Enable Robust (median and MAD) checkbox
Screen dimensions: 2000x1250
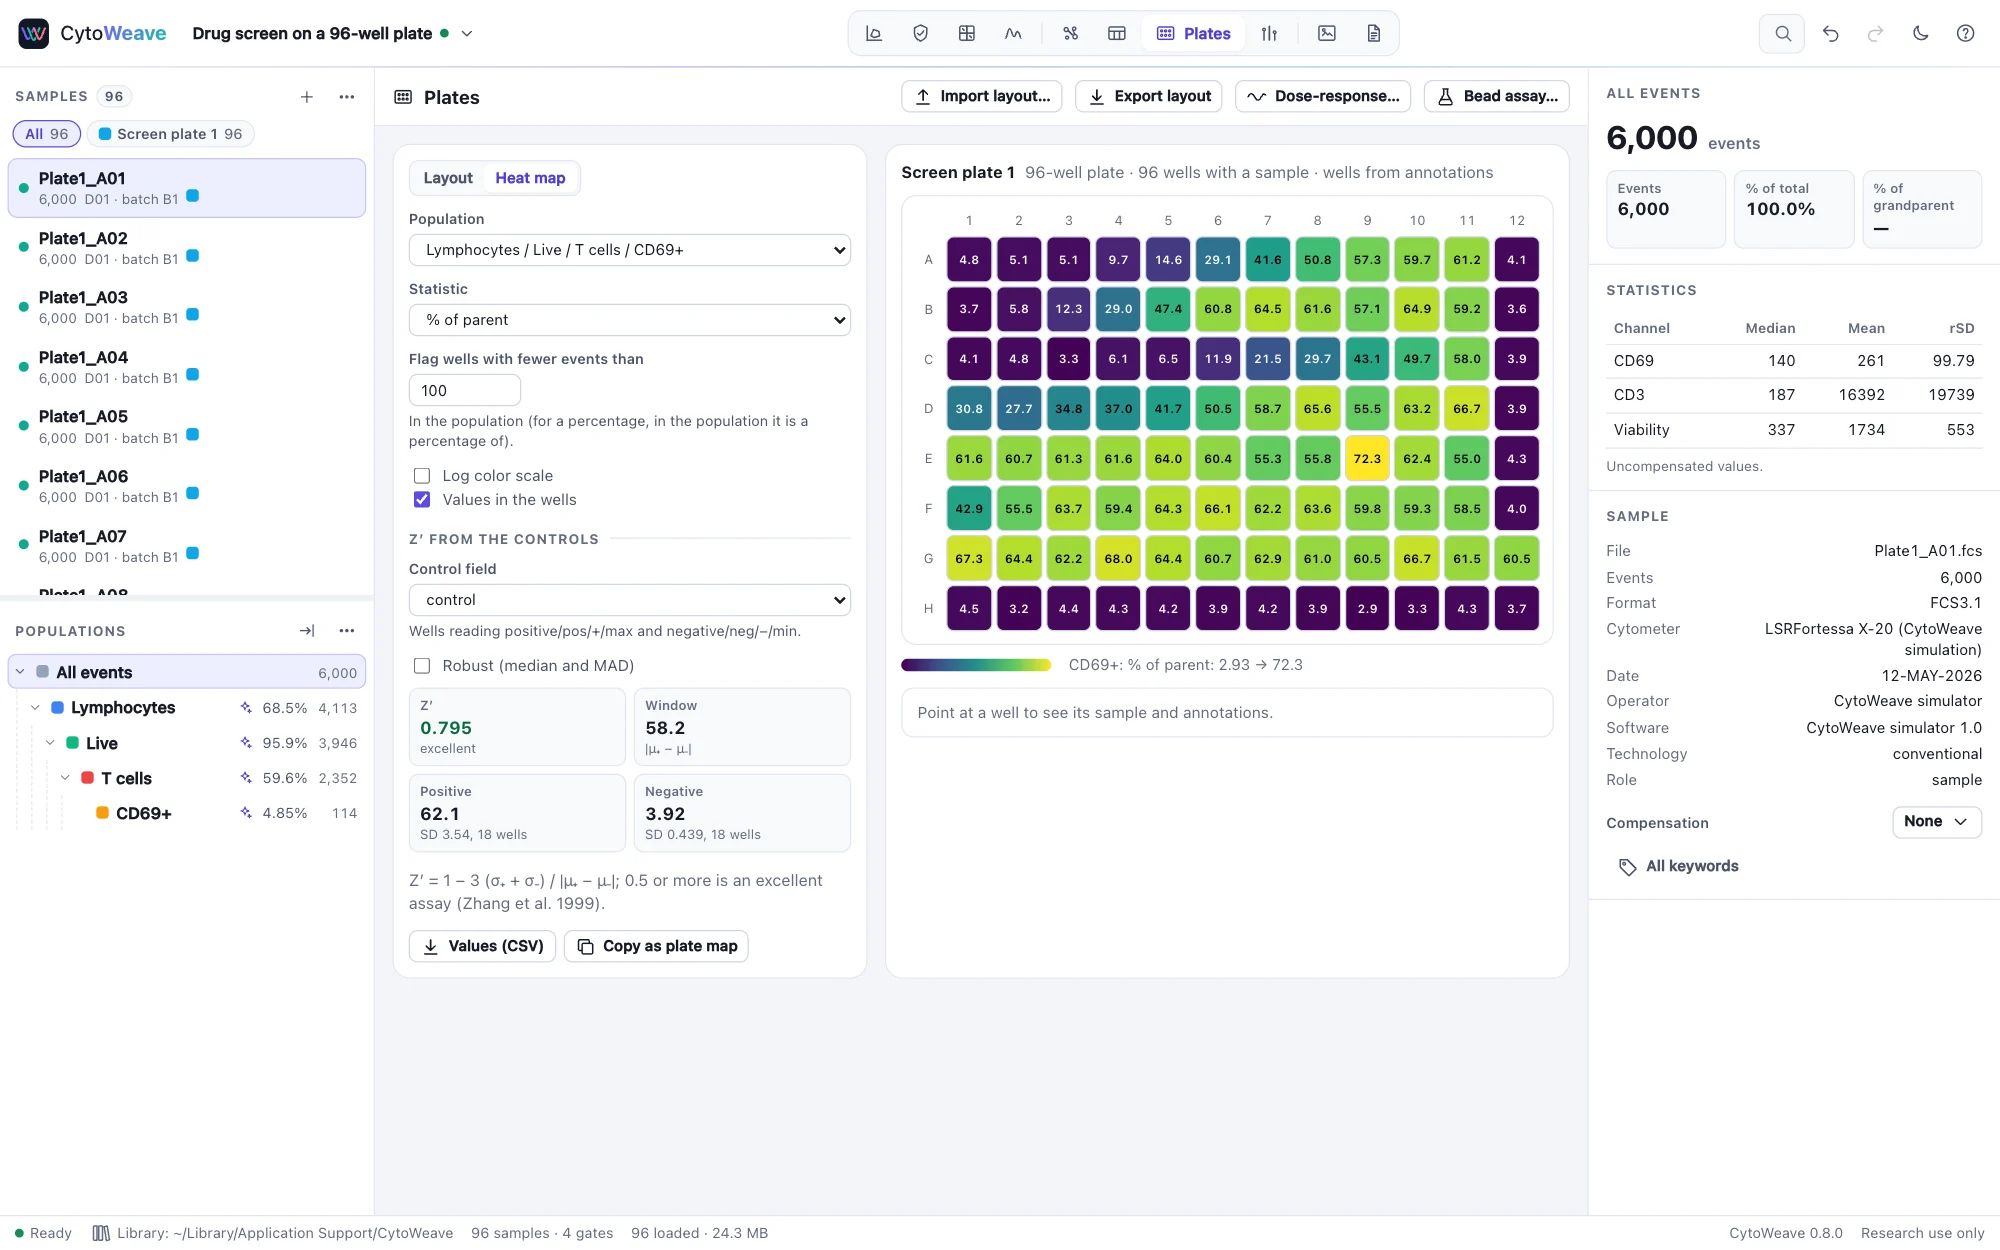(x=422, y=666)
